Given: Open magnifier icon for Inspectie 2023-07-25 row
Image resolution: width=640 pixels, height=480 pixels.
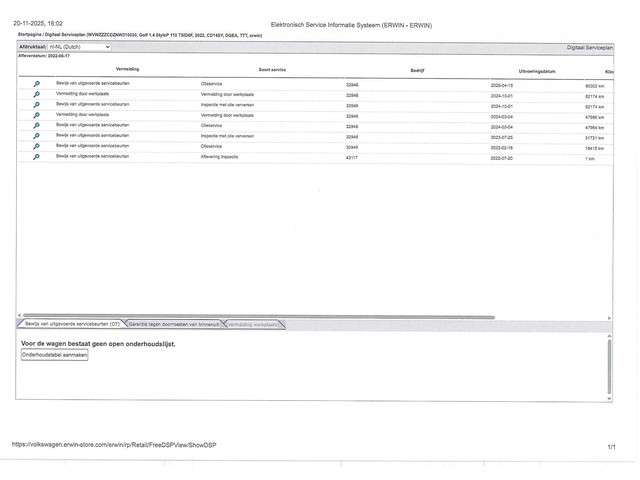Looking at the screenshot, I should tap(37, 136).
